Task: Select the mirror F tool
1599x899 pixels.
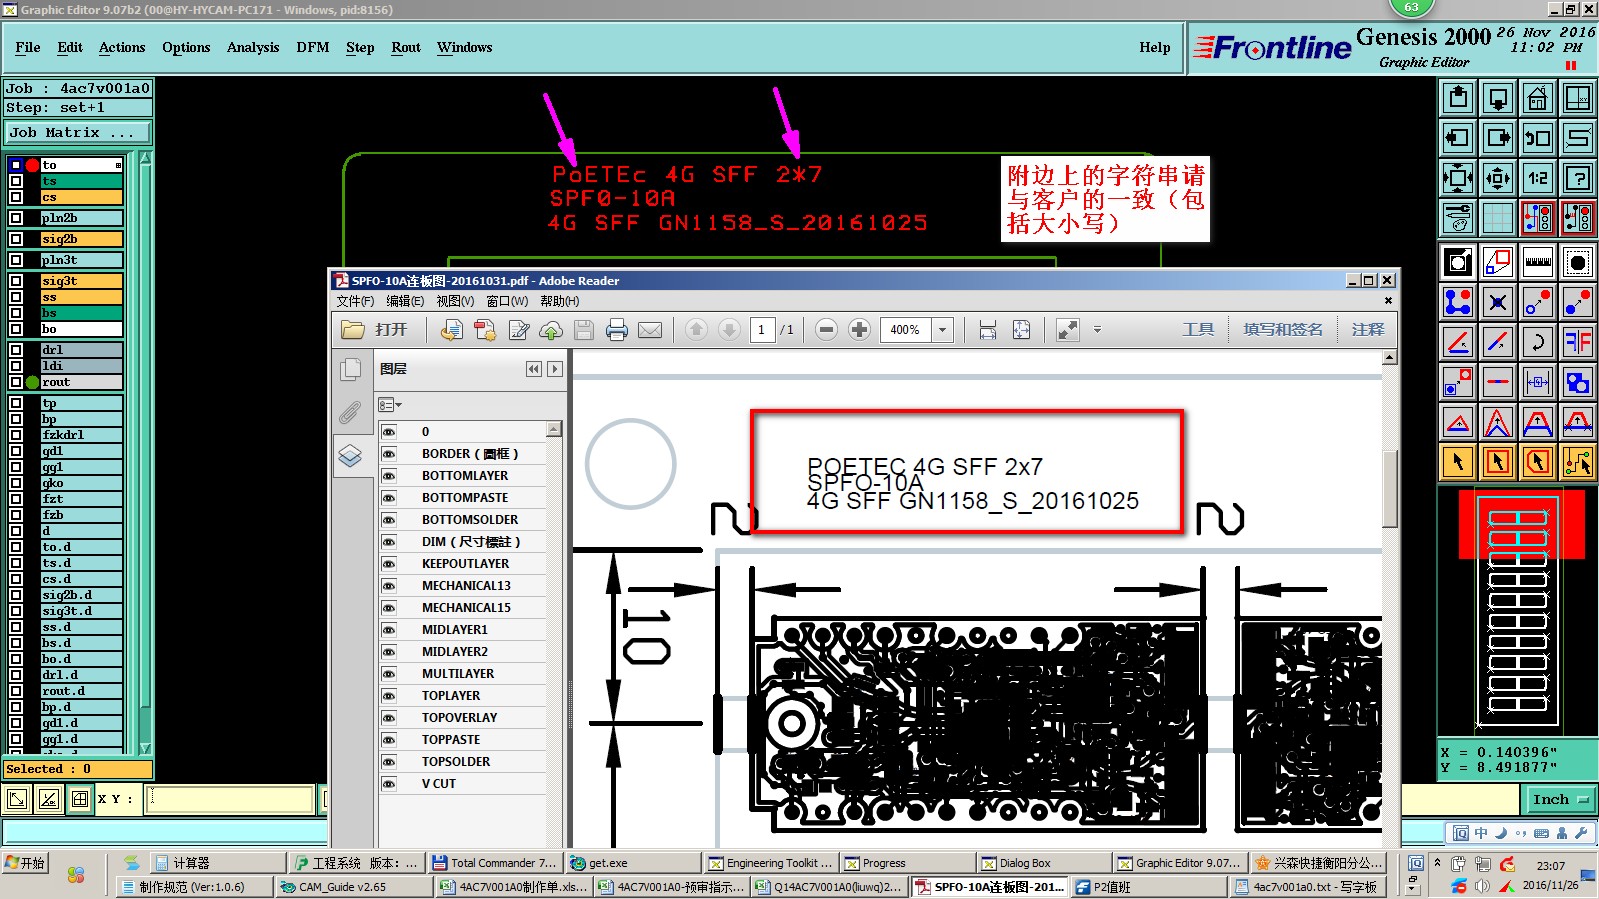Action: [x=1577, y=342]
